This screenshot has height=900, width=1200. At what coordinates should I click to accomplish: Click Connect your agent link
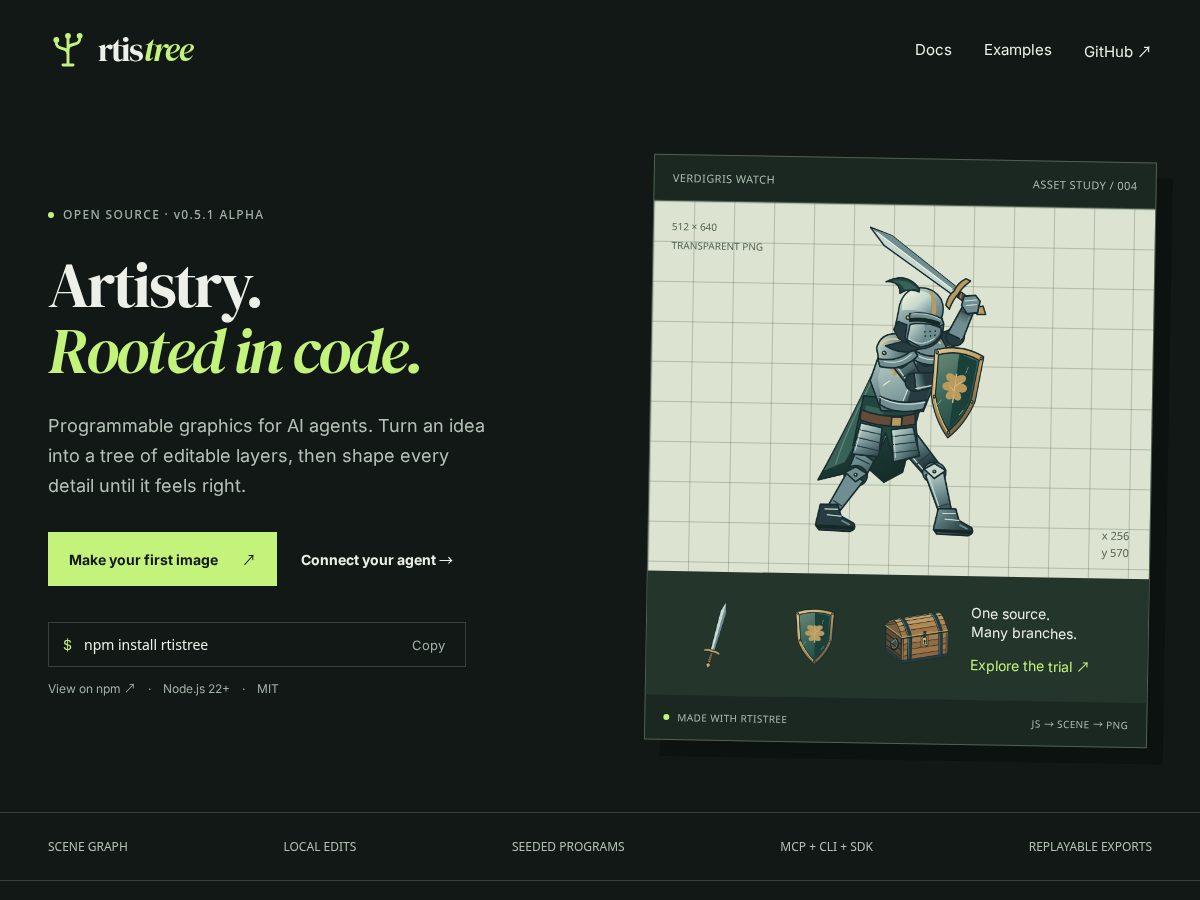click(x=377, y=560)
